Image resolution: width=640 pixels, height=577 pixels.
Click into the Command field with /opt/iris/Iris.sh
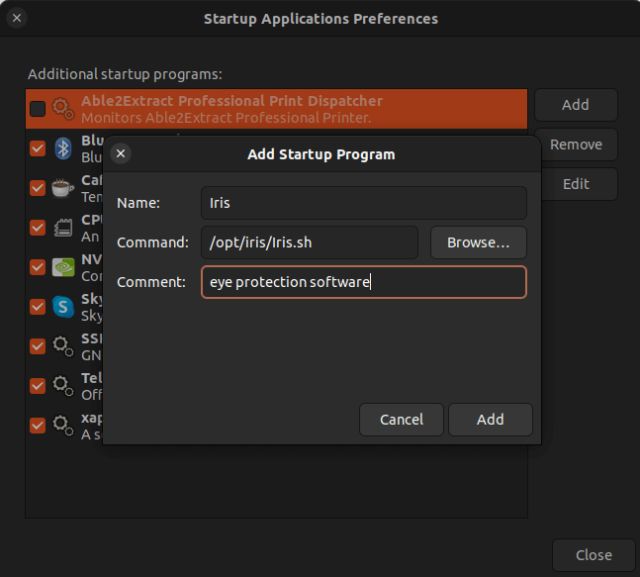(310, 242)
